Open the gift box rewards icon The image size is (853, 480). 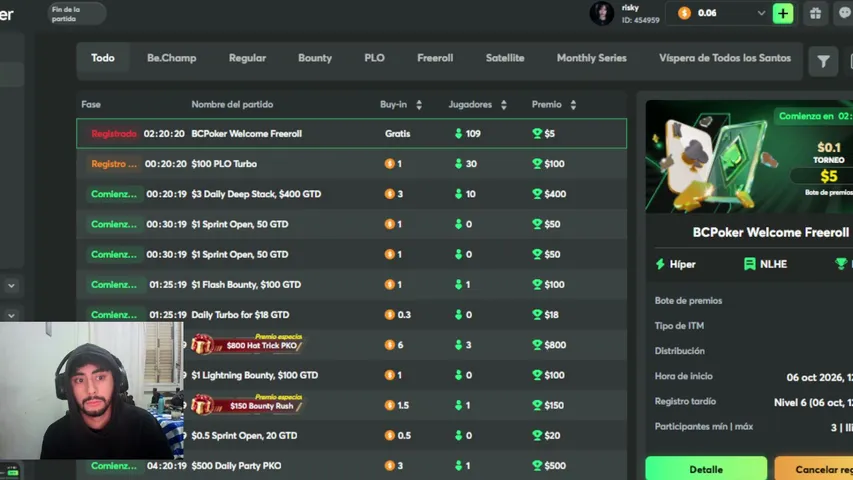815,14
